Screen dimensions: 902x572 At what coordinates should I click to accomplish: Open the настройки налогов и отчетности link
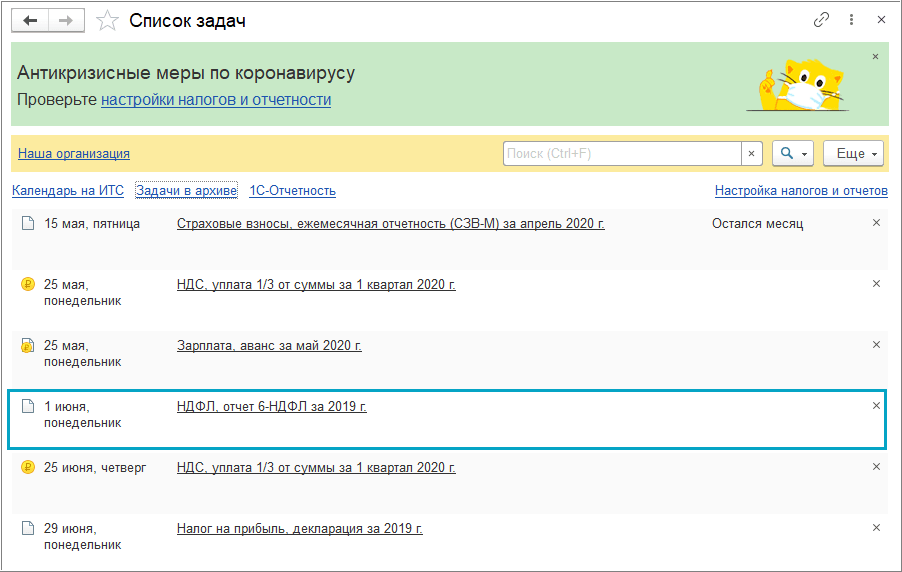216,100
